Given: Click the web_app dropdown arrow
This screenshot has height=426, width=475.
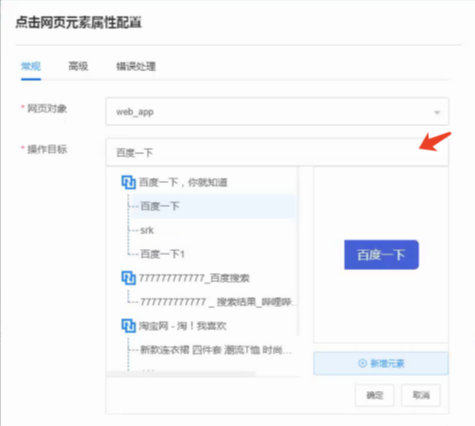Looking at the screenshot, I should (437, 112).
